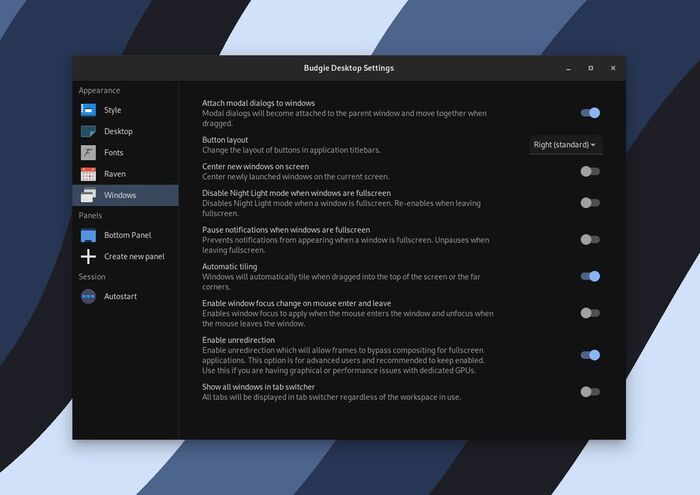The width and height of the screenshot is (700, 495).
Task: Click the Windows section icon
Action: pos(88,195)
